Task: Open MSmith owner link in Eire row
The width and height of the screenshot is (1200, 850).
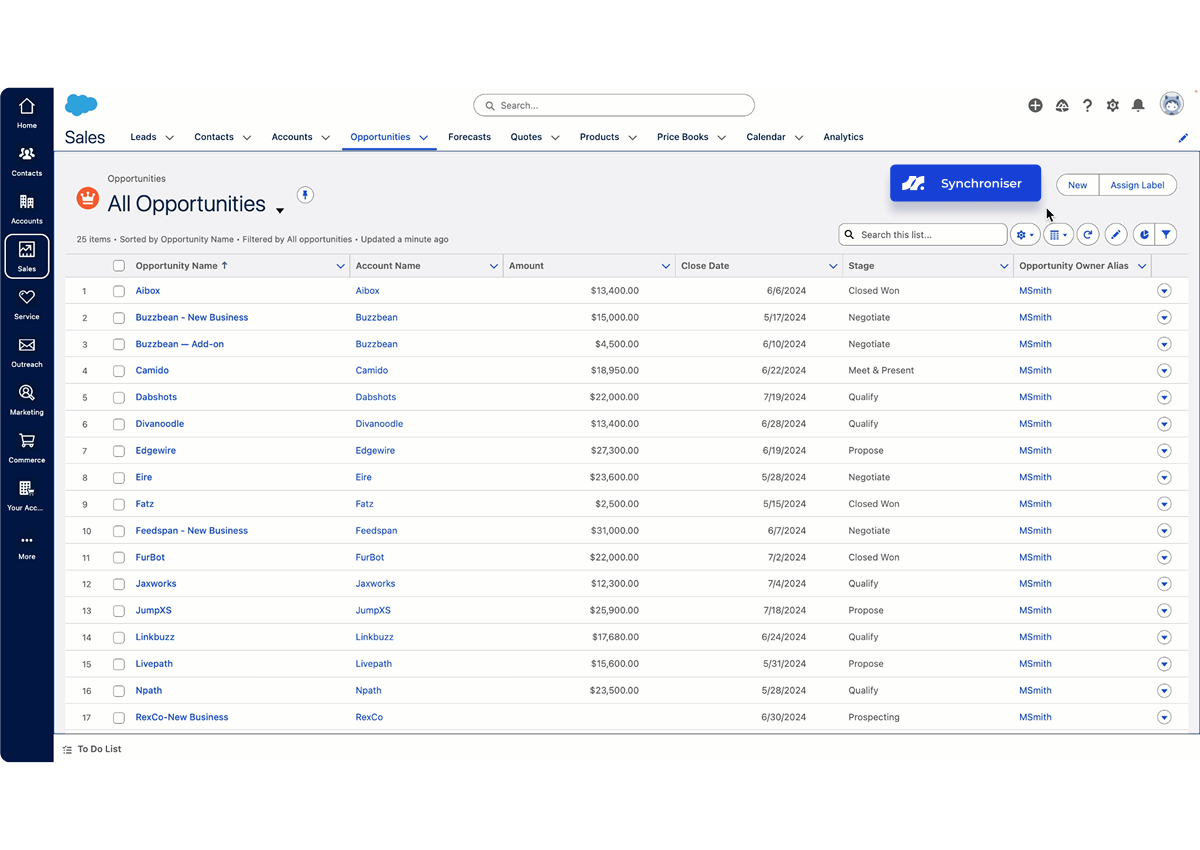Action: click(x=1035, y=478)
